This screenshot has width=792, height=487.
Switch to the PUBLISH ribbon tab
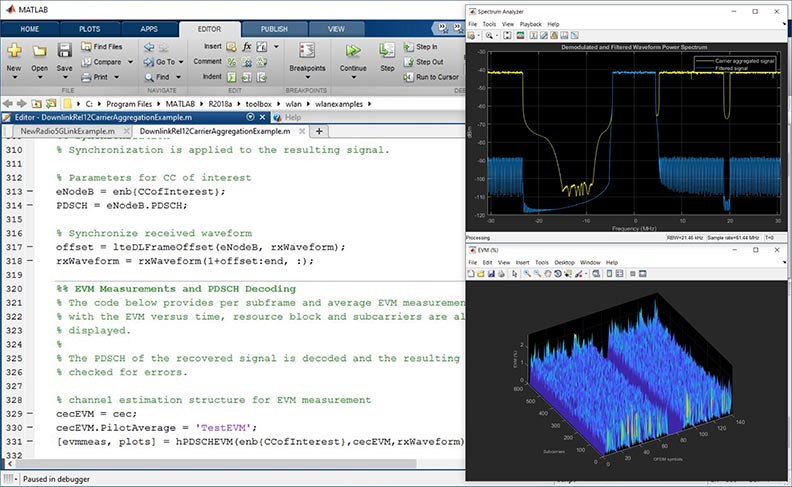[x=275, y=30]
